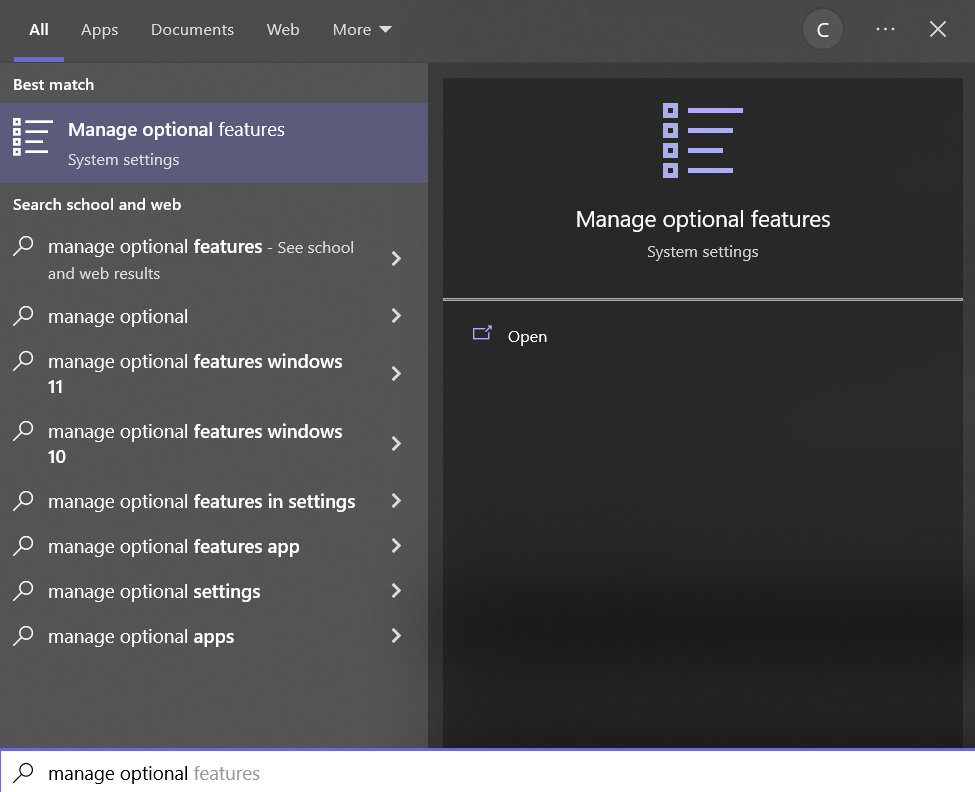This screenshot has width=975, height=792.
Task: Expand chevron next to 'manage optional' suggestion
Action: click(x=396, y=316)
